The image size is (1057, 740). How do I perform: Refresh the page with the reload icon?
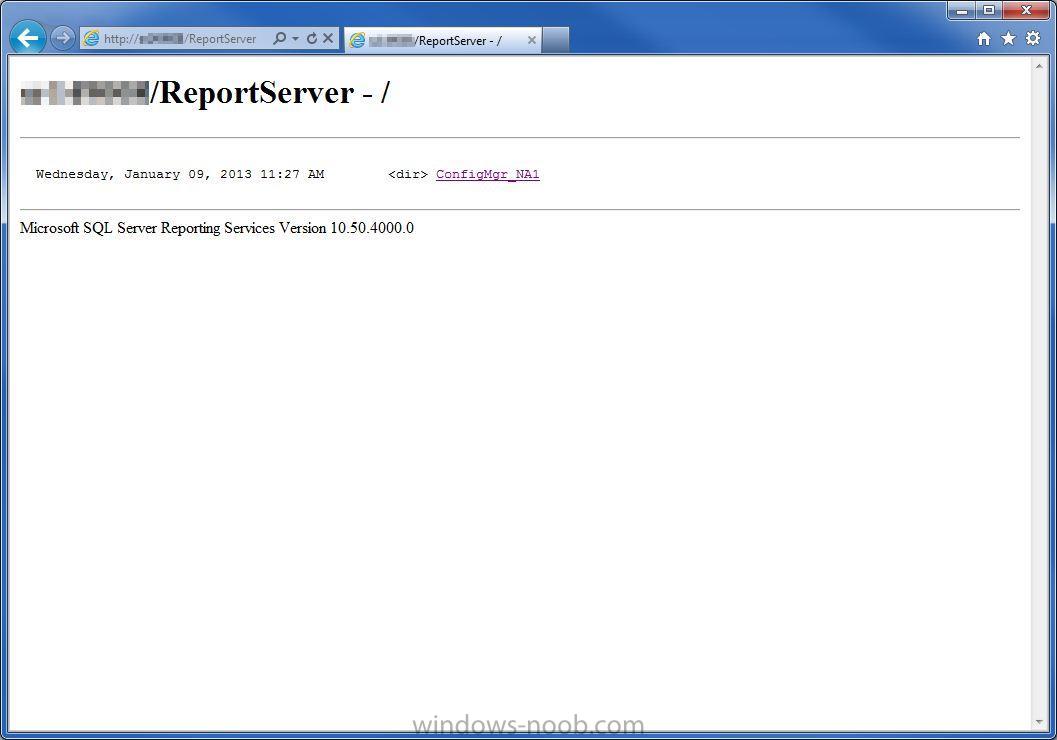pyautogui.click(x=311, y=38)
